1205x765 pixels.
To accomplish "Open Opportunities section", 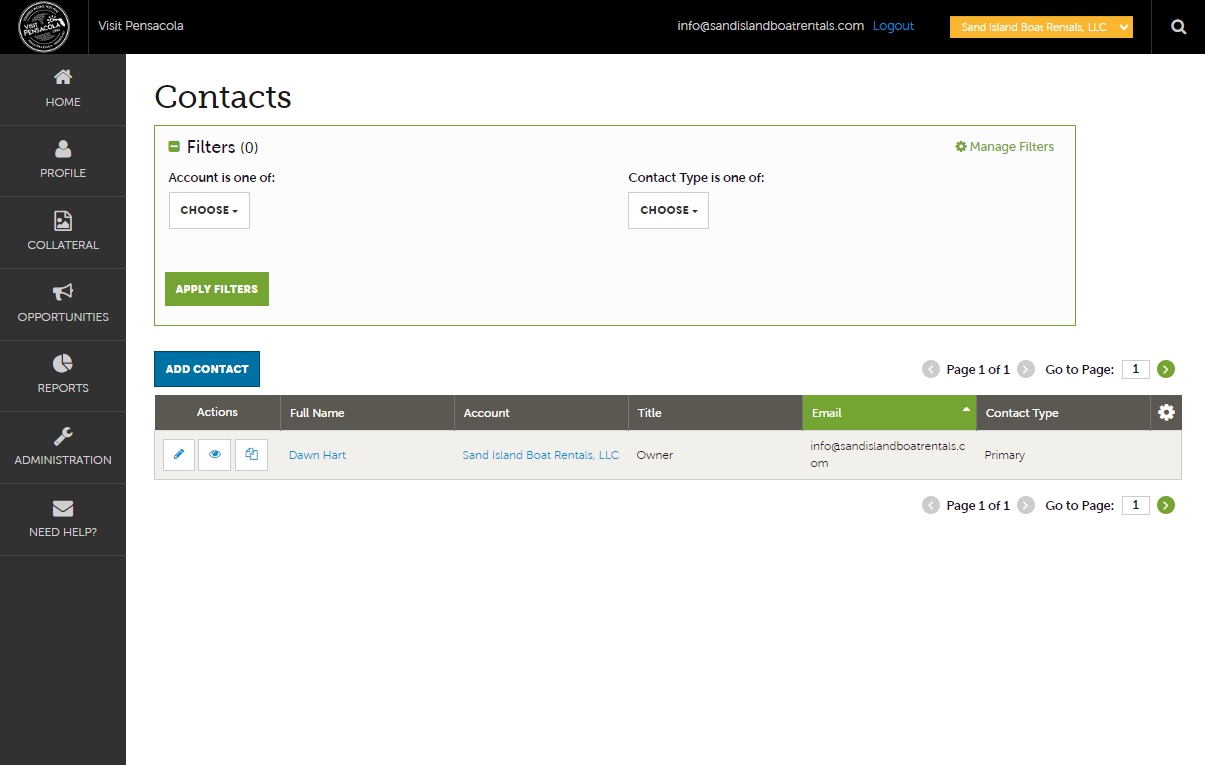I will [63, 304].
